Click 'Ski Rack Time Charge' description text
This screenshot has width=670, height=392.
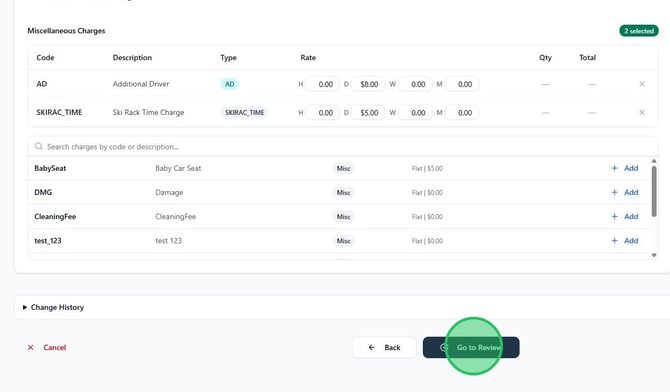click(x=148, y=112)
